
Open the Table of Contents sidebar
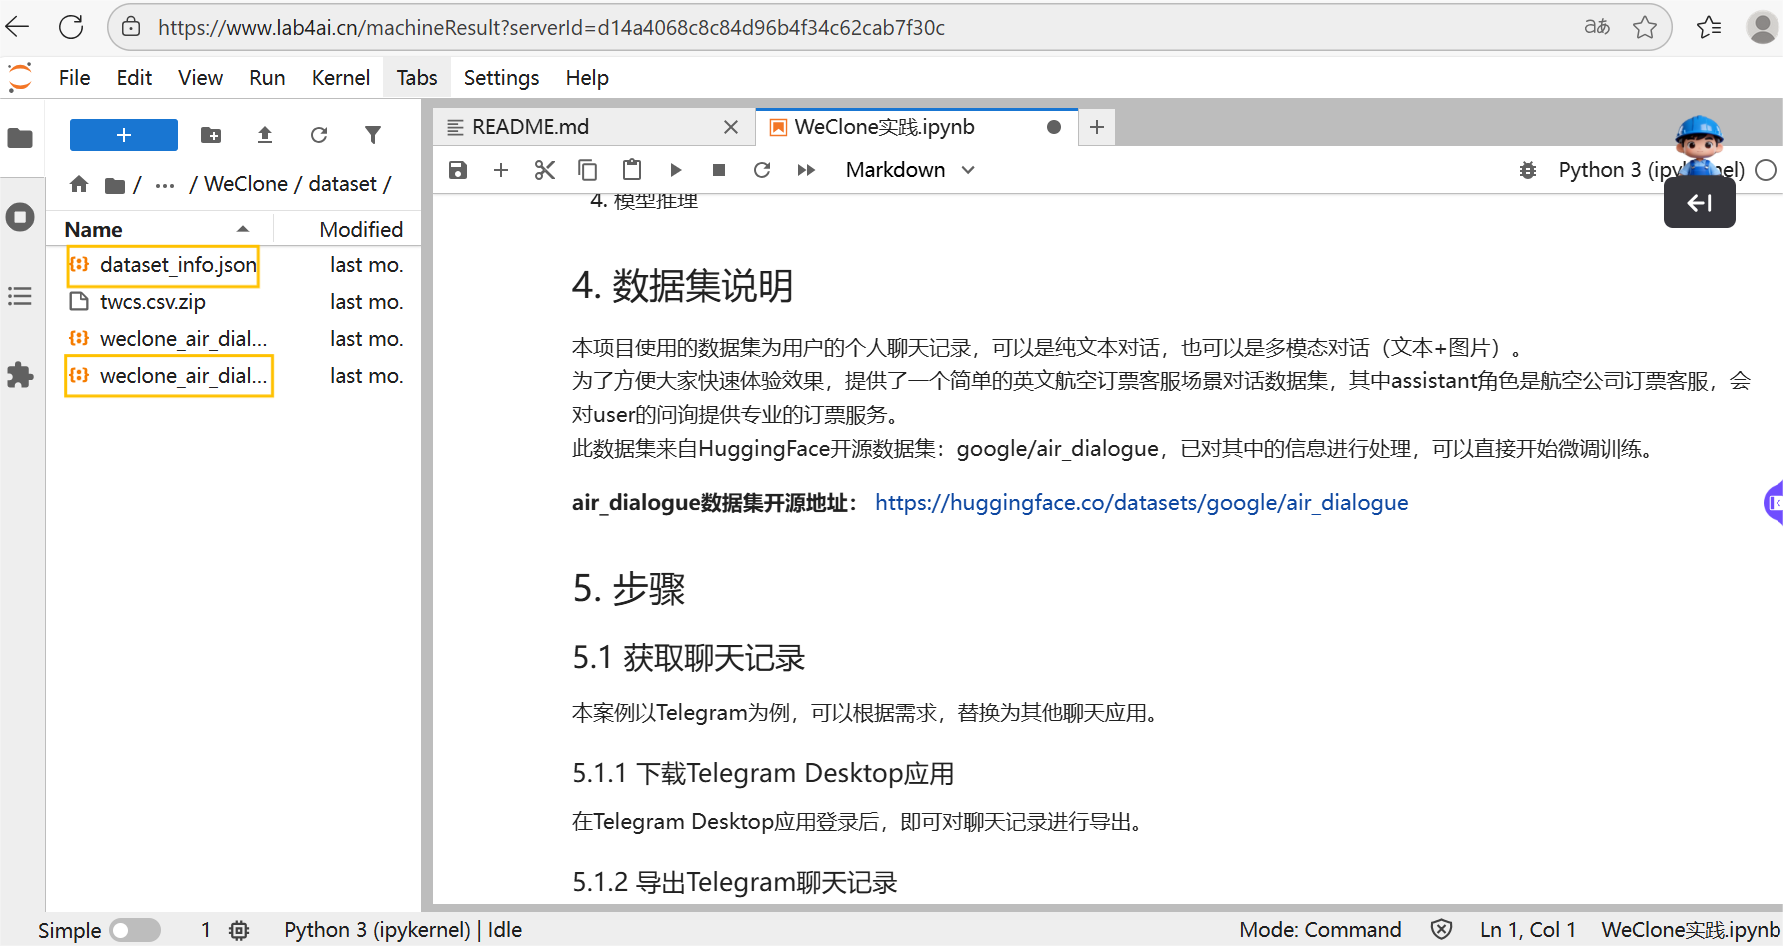tap(20, 296)
